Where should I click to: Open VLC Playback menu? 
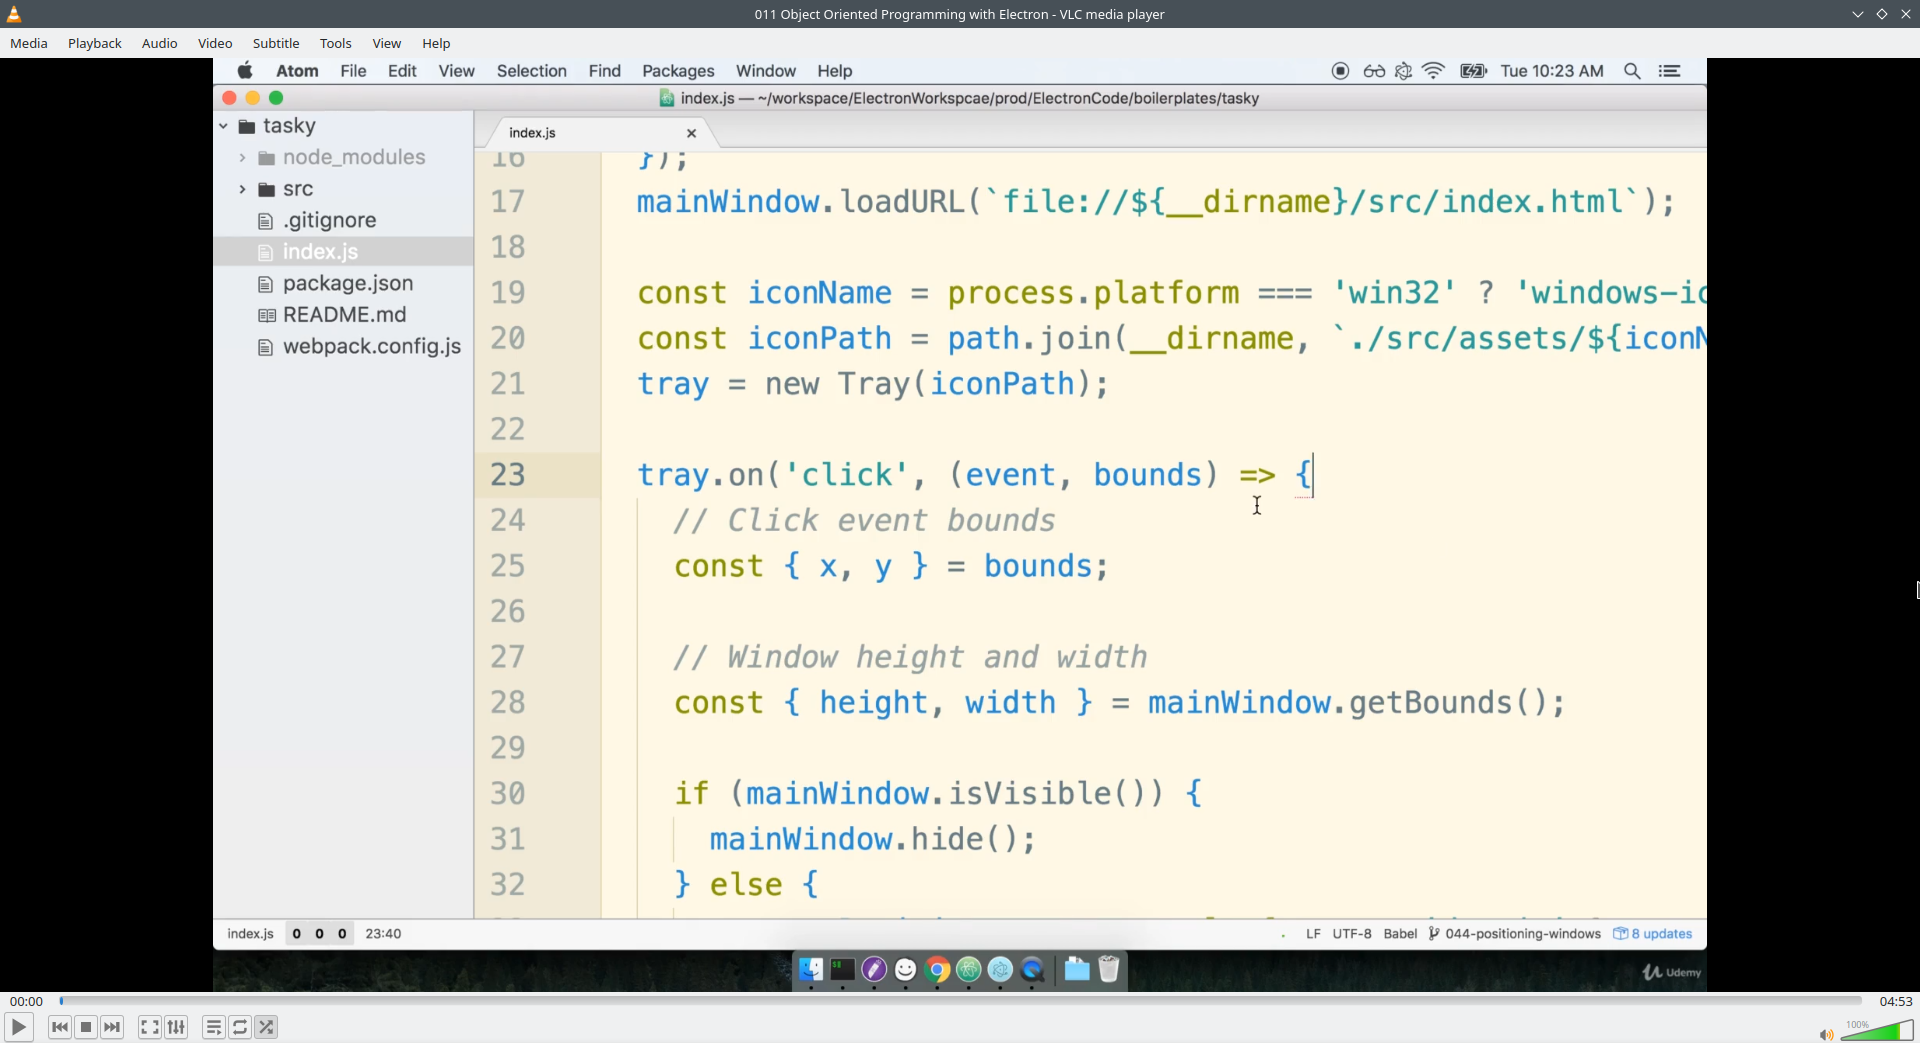[95, 43]
